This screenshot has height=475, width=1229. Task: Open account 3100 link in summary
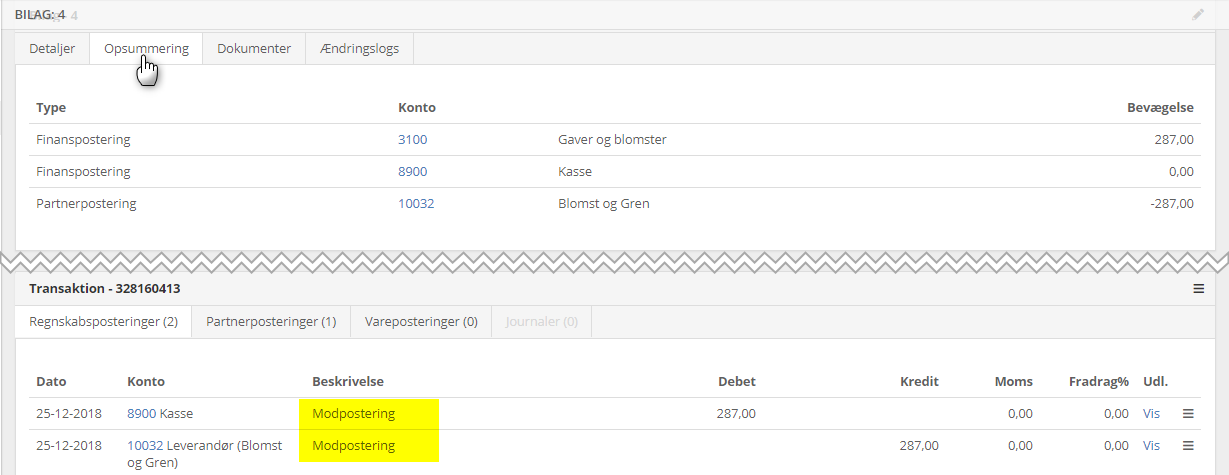coord(412,140)
